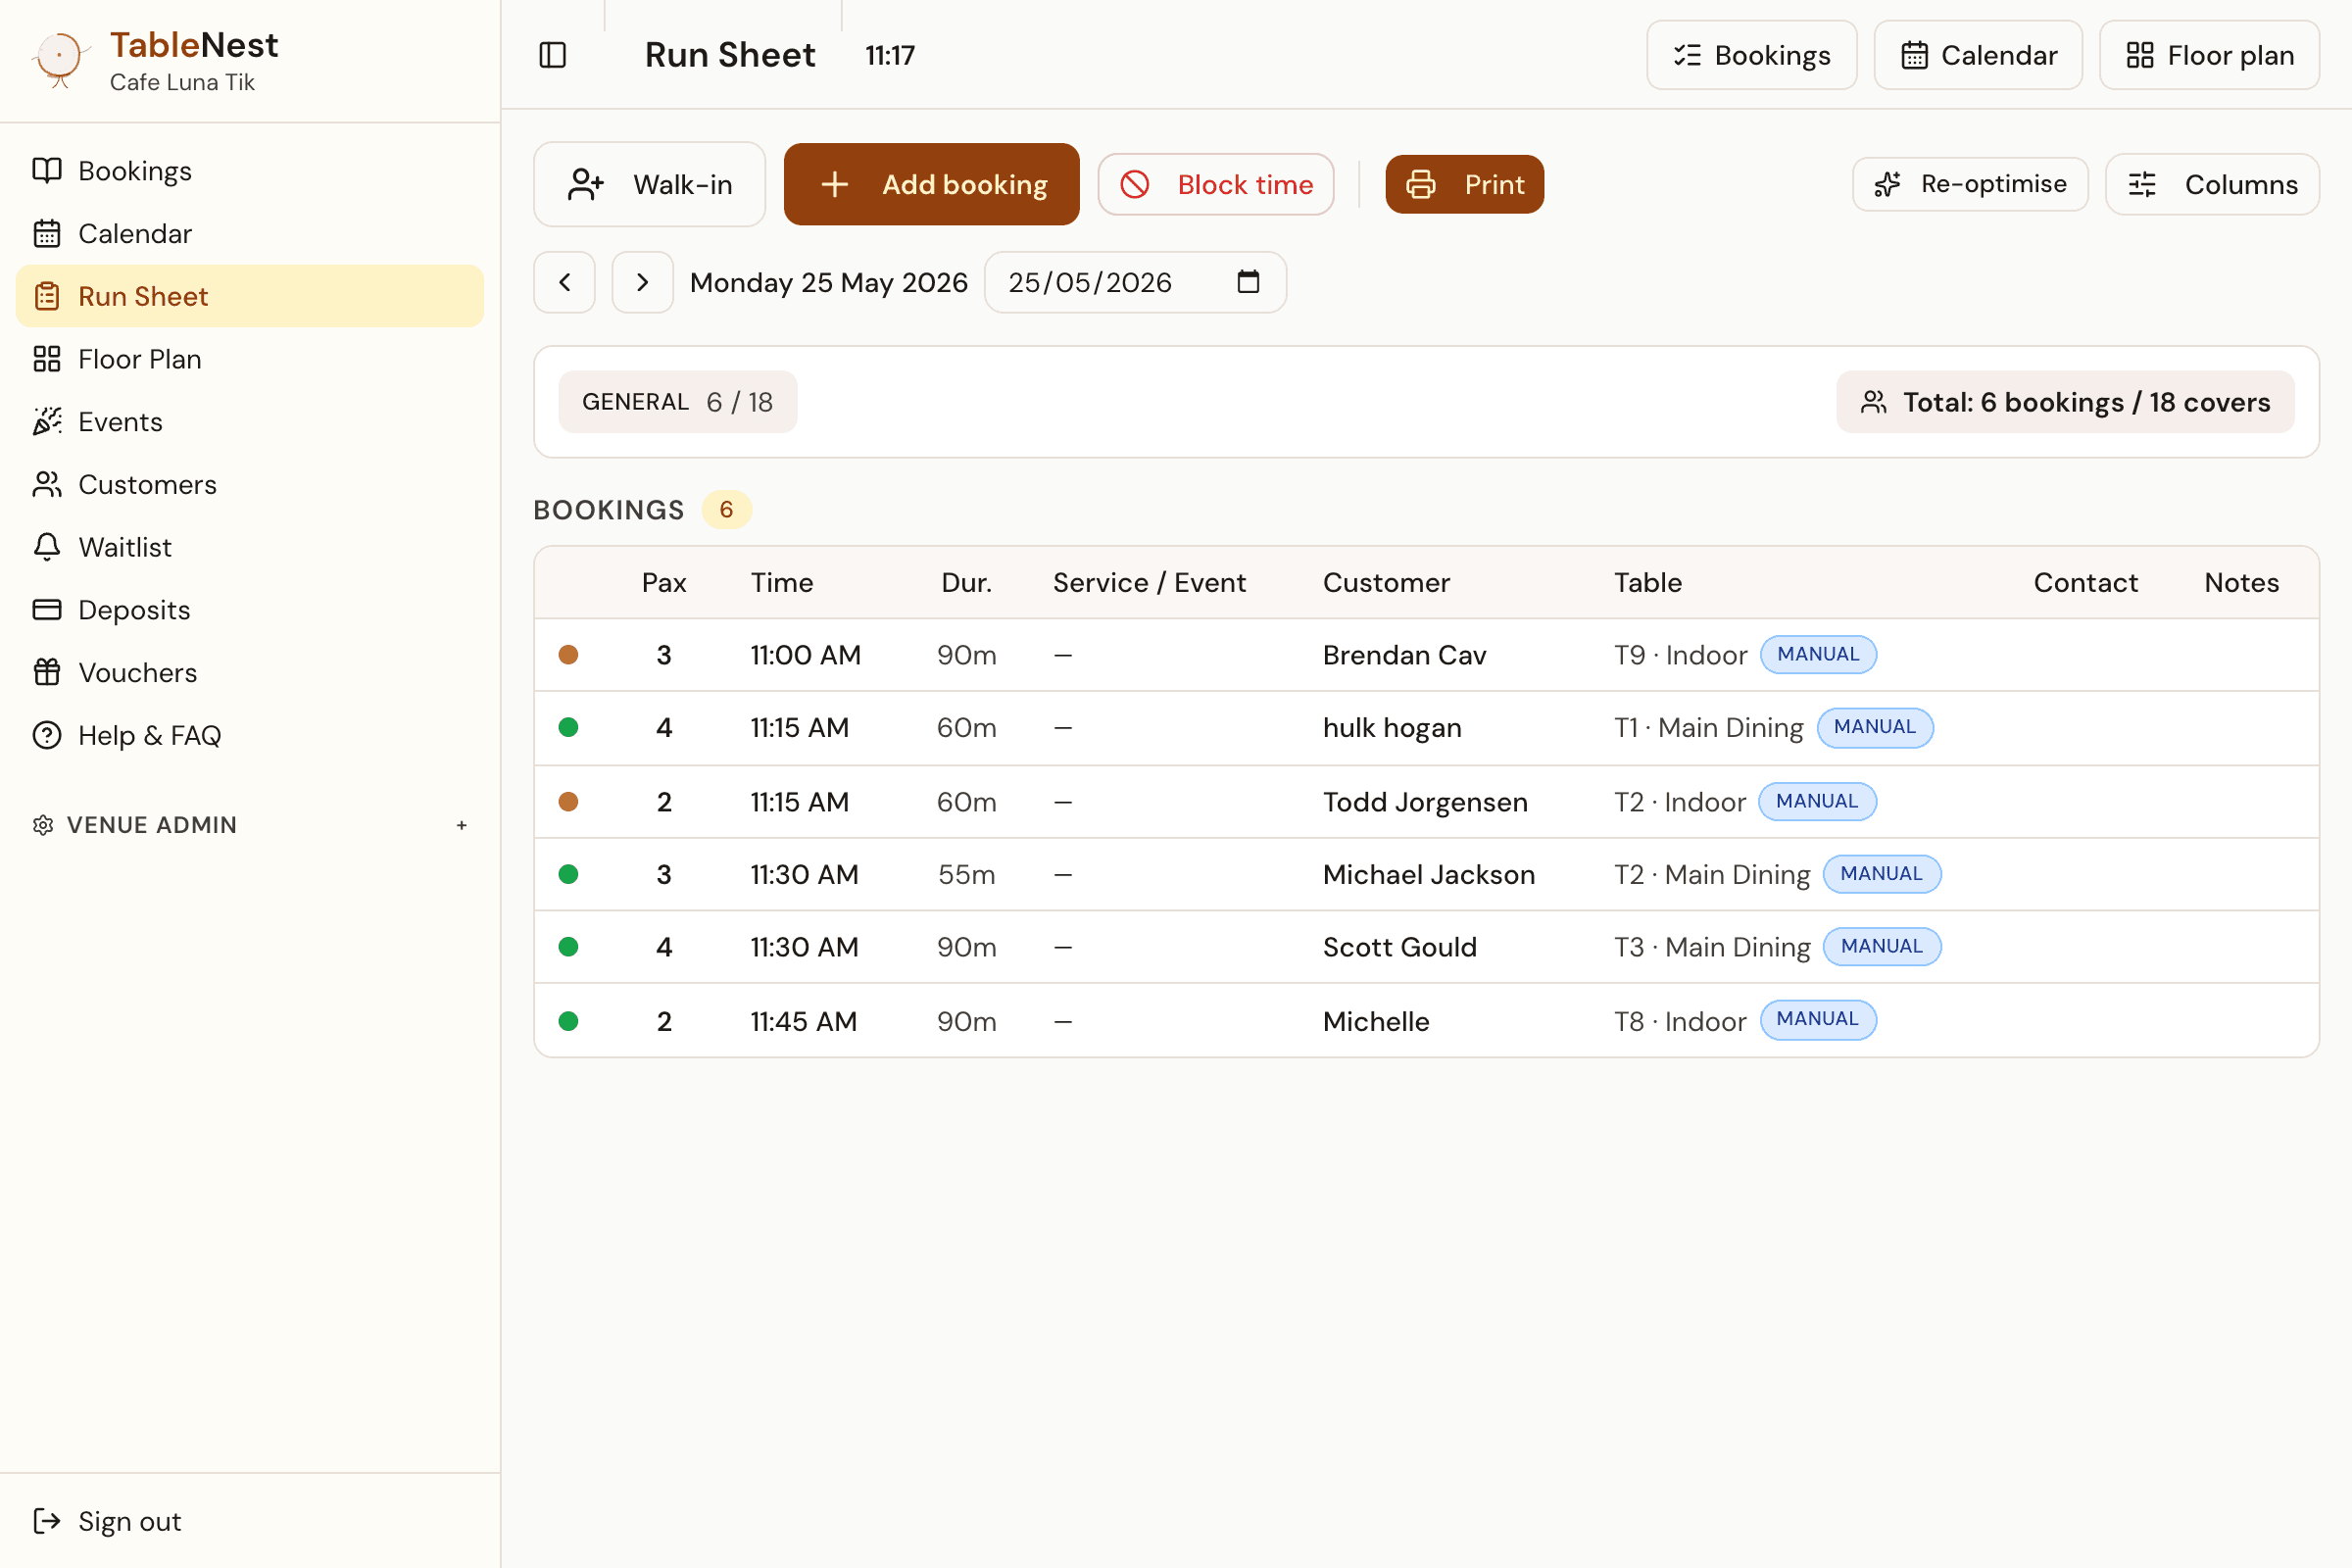The height and width of the screenshot is (1568, 2352).
Task: Click hulk hogan's green status dot
Action: 569,727
